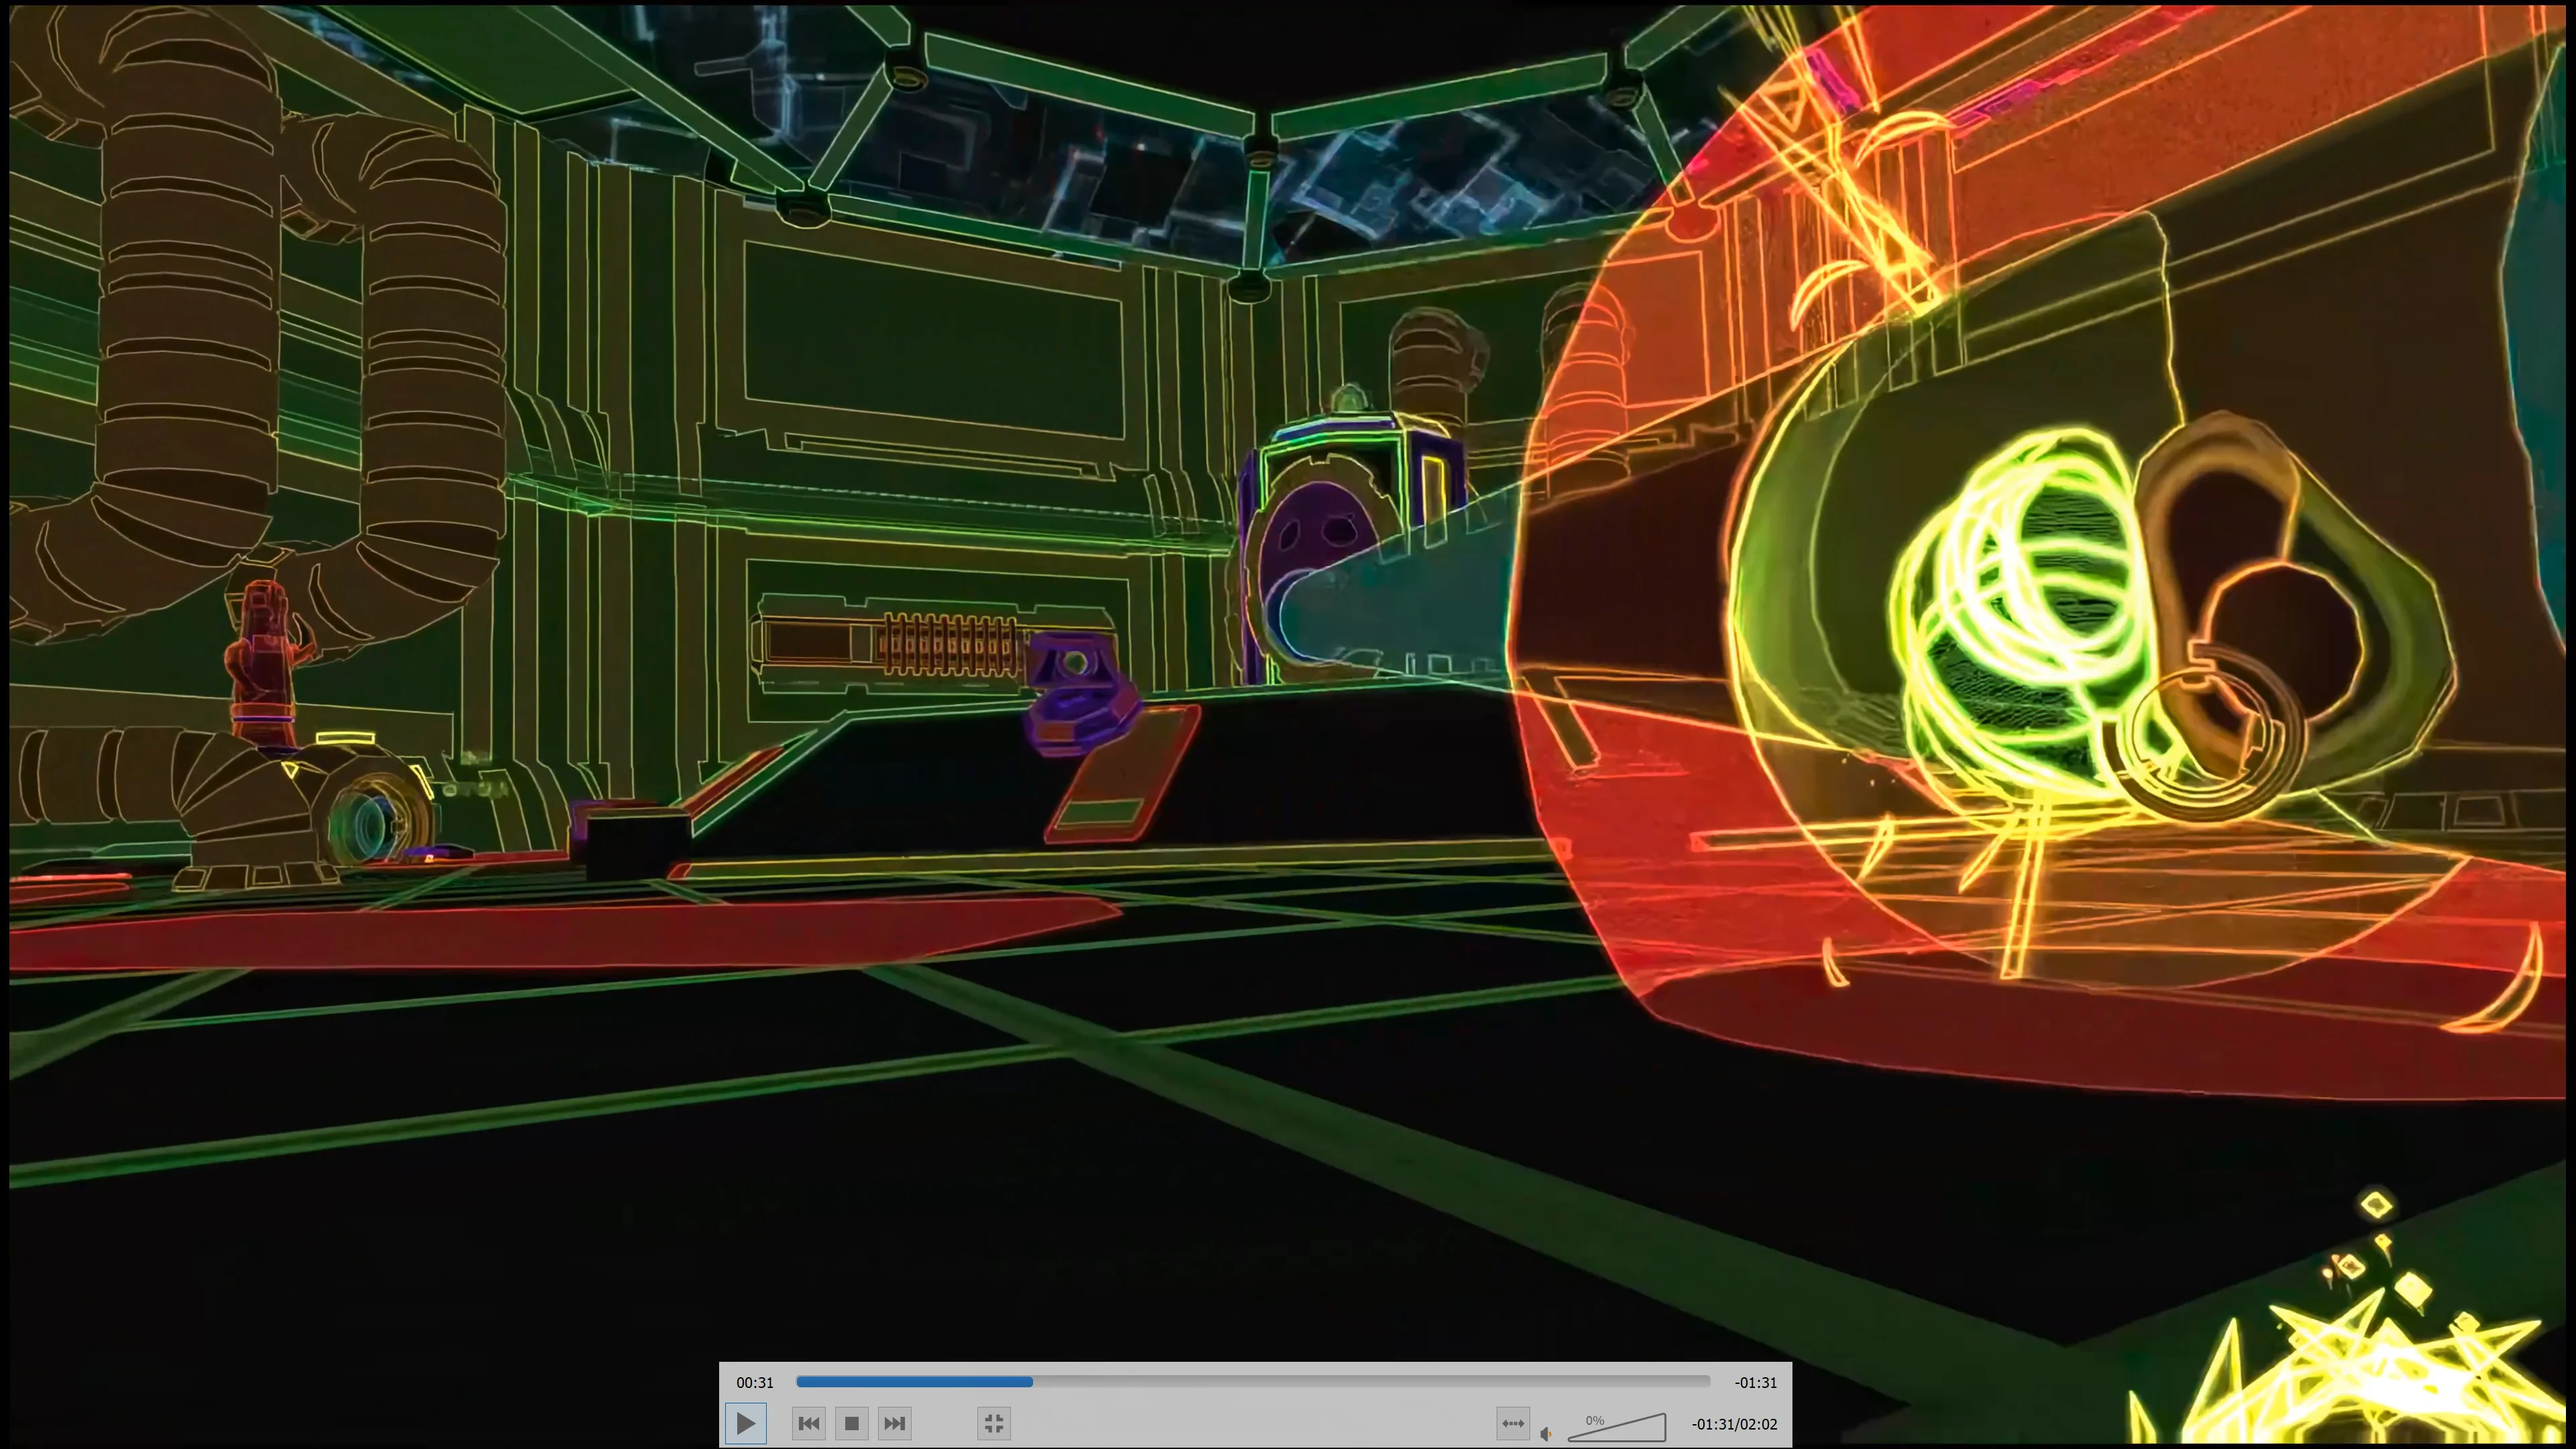This screenshot has width=2576, height=1449.
Task: Open the playback shuttle speed control
Action: point(1513,1423)
